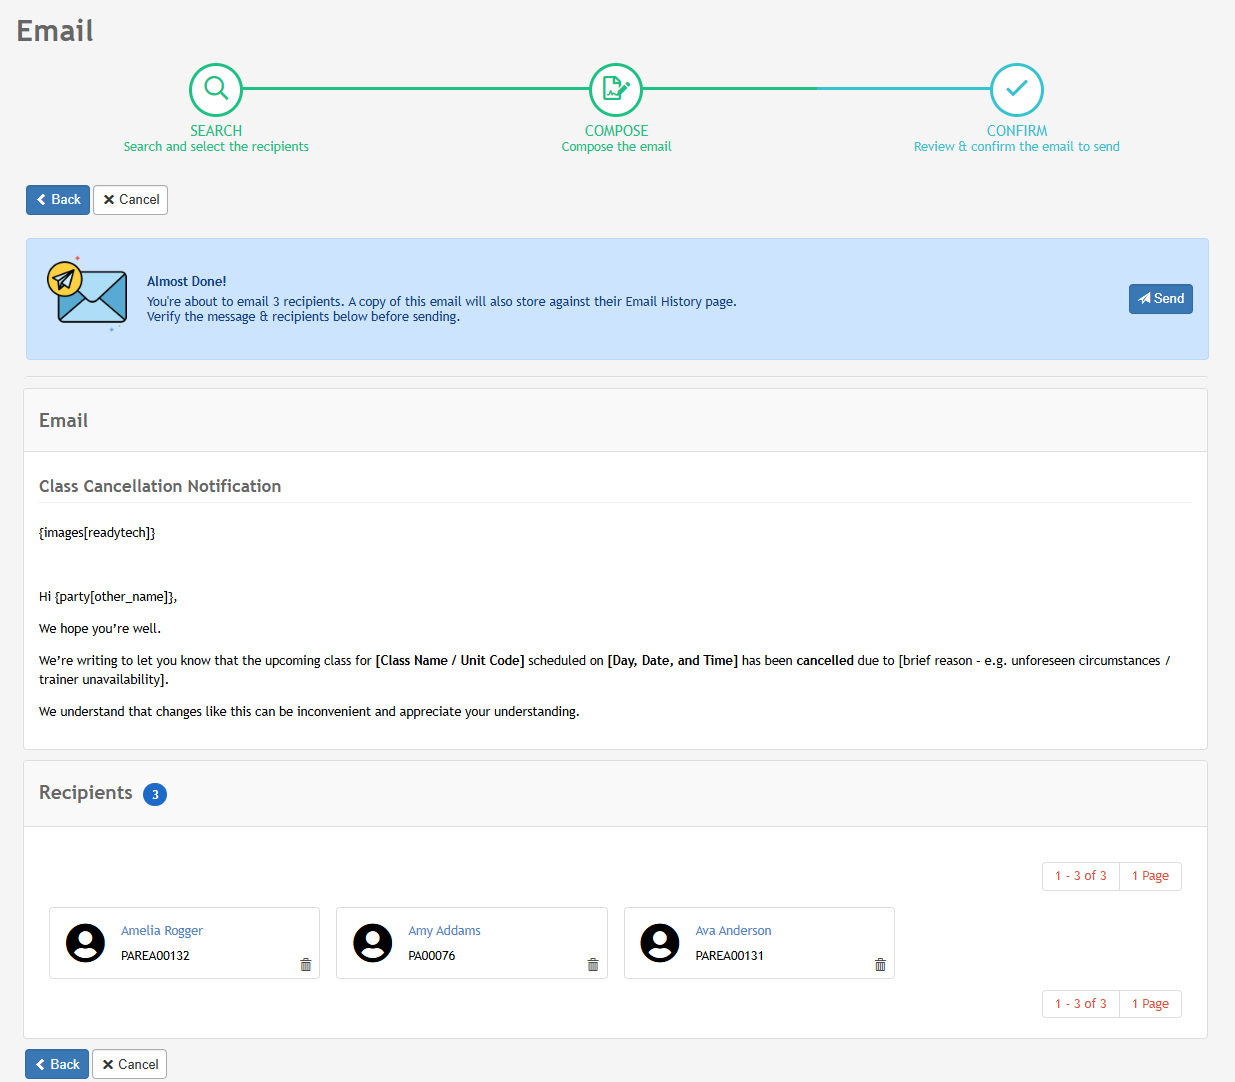
Task: Click recipient ID 'PA00076'
Action: 432,956
